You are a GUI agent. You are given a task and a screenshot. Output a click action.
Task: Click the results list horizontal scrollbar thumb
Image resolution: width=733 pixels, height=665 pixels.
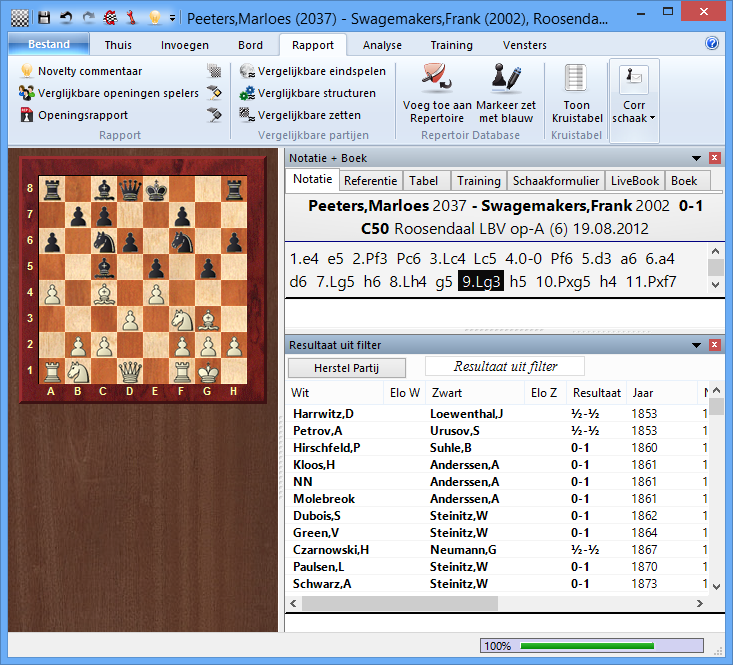pyautogui.click(x=400, y=603)
